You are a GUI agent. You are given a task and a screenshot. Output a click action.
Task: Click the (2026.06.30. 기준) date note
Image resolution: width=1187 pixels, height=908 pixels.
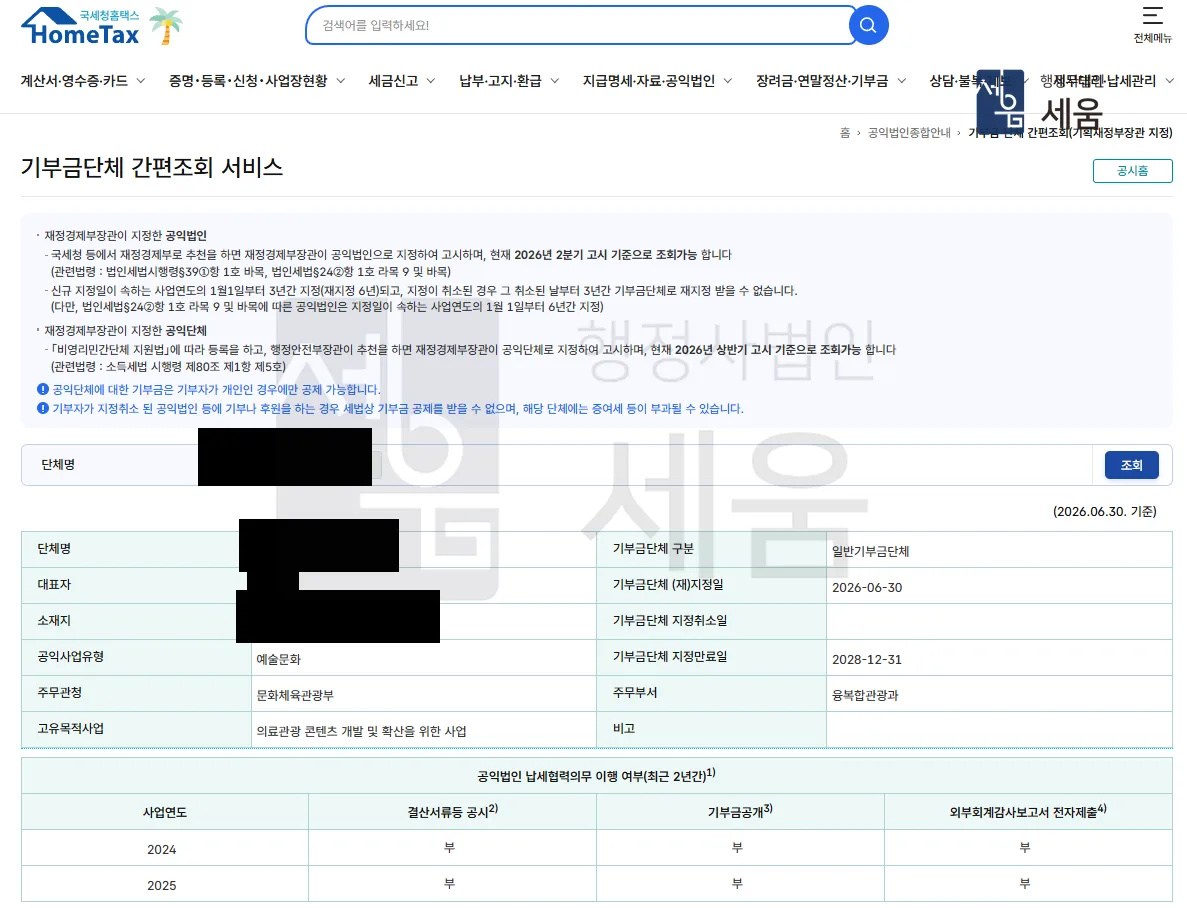[x=1104, y=511]
